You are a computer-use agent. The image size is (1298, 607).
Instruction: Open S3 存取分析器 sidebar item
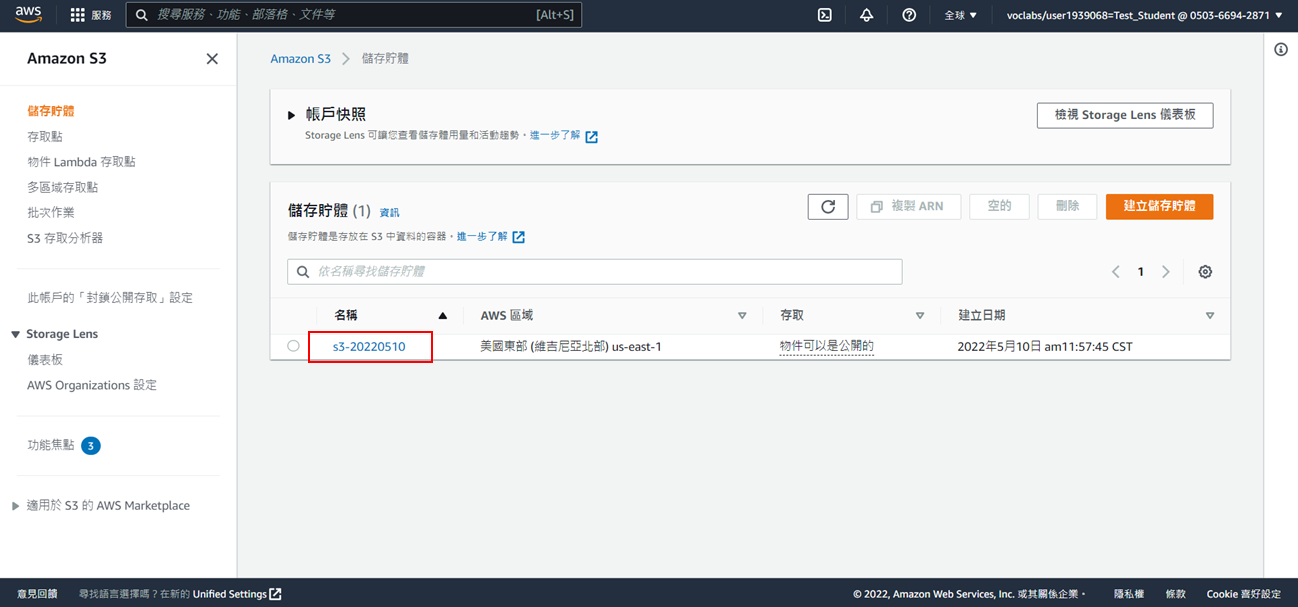click(65, 238)
